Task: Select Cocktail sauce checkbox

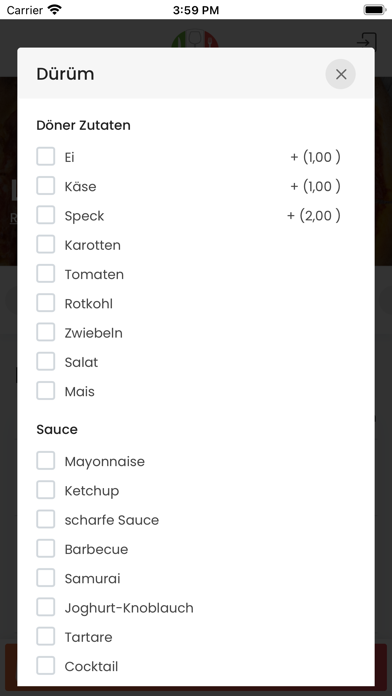Action: (x=45, y=666)
